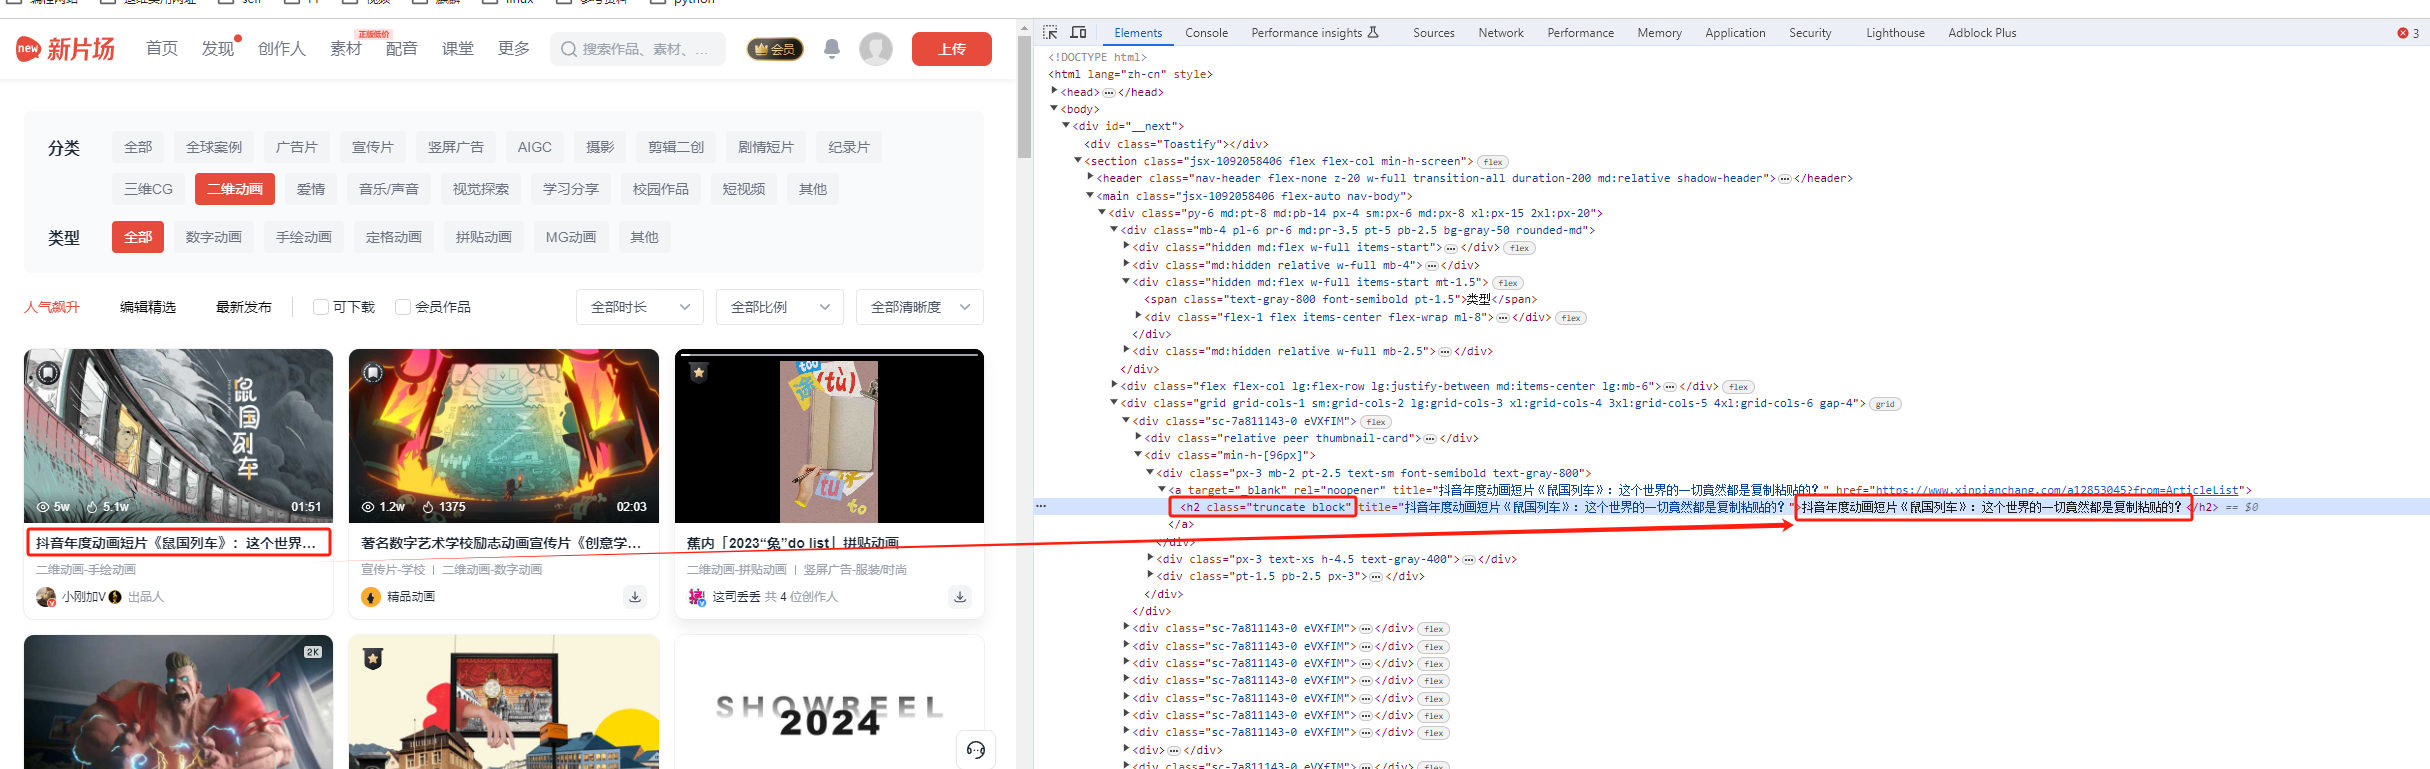
Task: Click the 2K badge on the fighter thumbnail
Action: click(313, 652)
